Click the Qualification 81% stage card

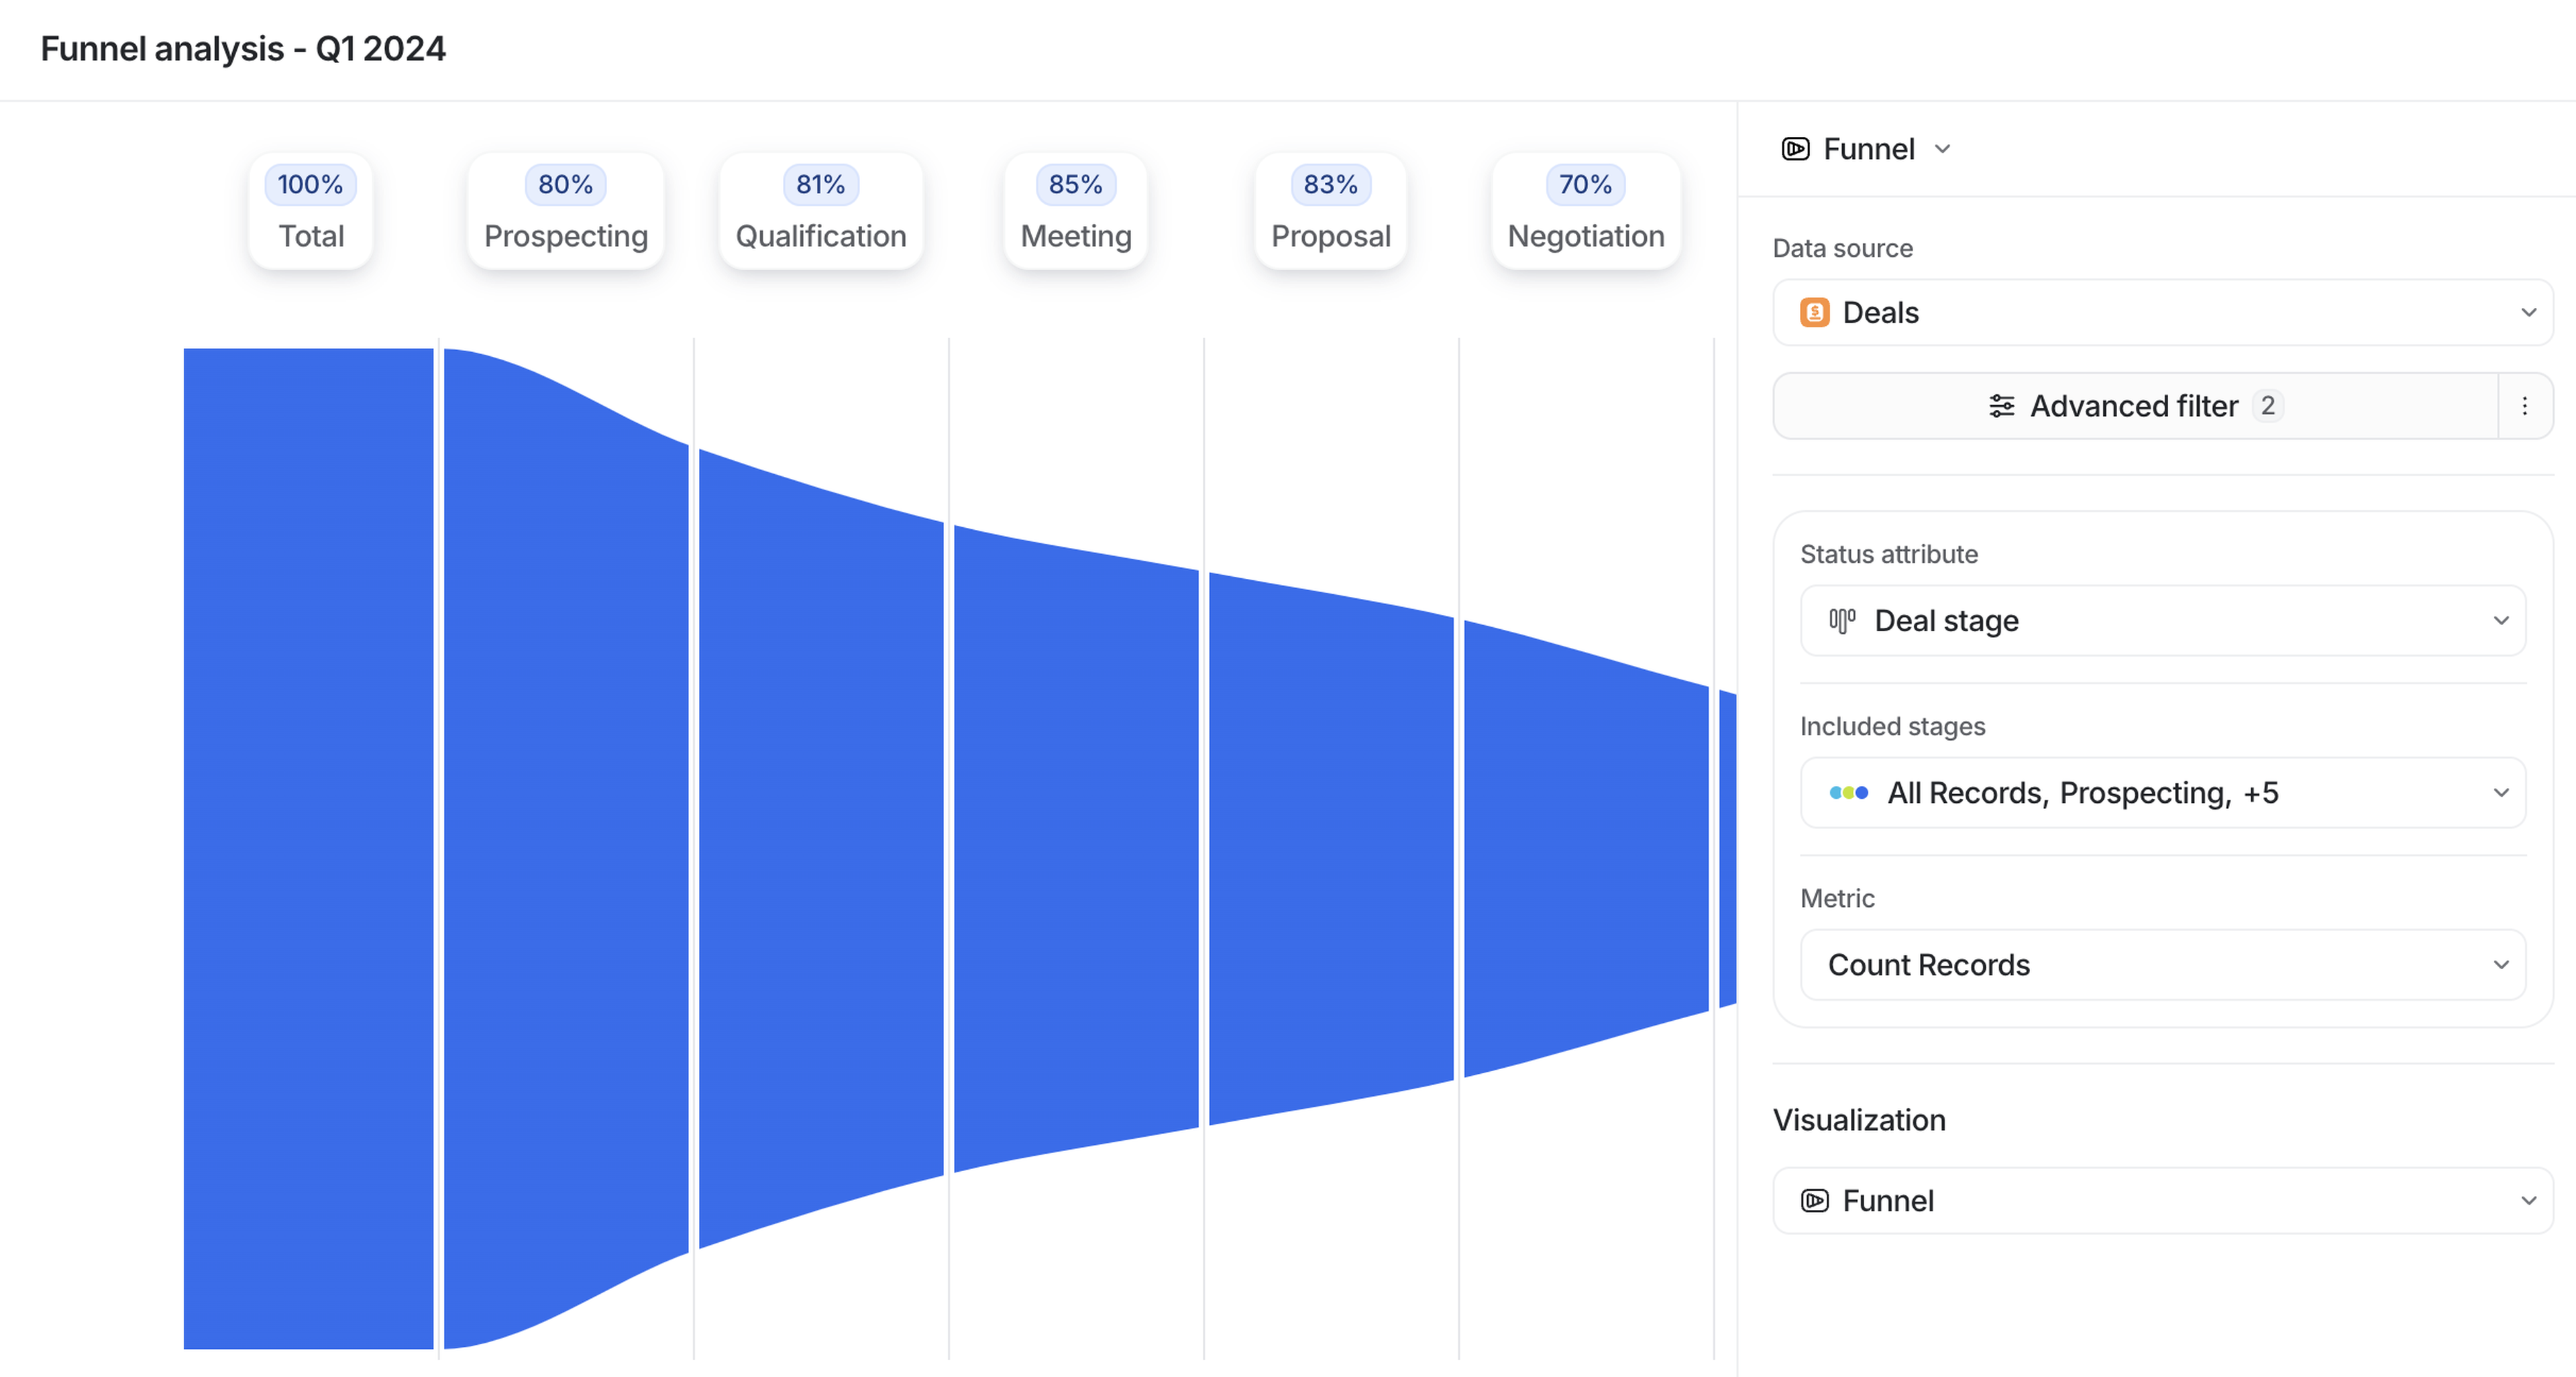click(821, 211)
